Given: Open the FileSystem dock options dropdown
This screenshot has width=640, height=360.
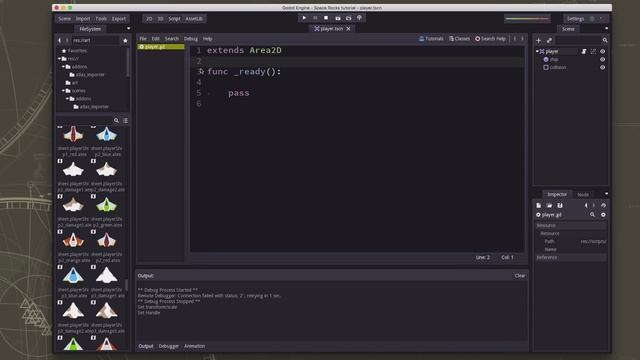Looking at the screenshot, I should click(x=129, y=29).
